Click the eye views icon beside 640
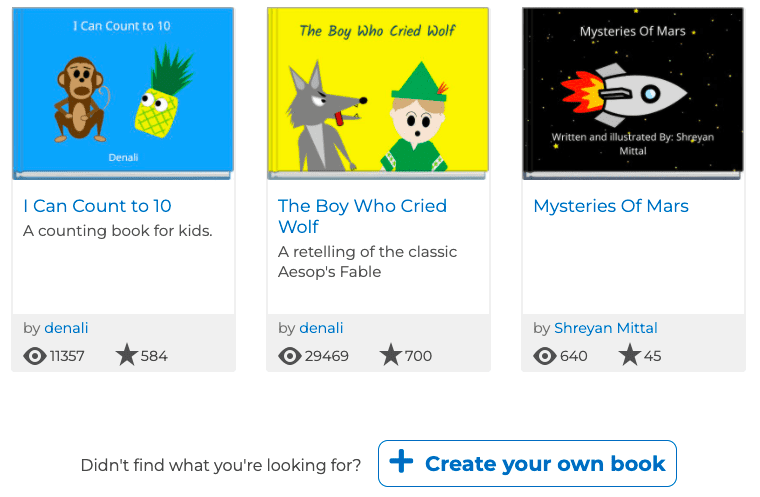 point(545,355)
